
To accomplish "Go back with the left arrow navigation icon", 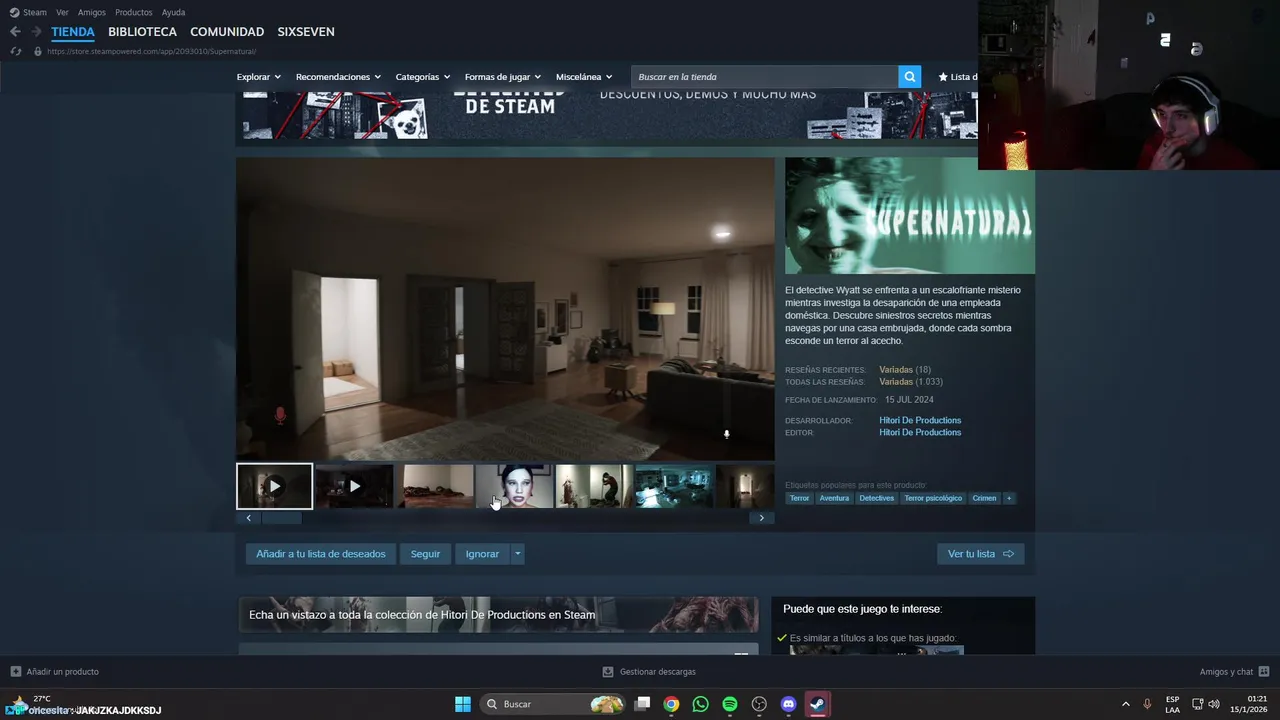I will click(15, 32).
